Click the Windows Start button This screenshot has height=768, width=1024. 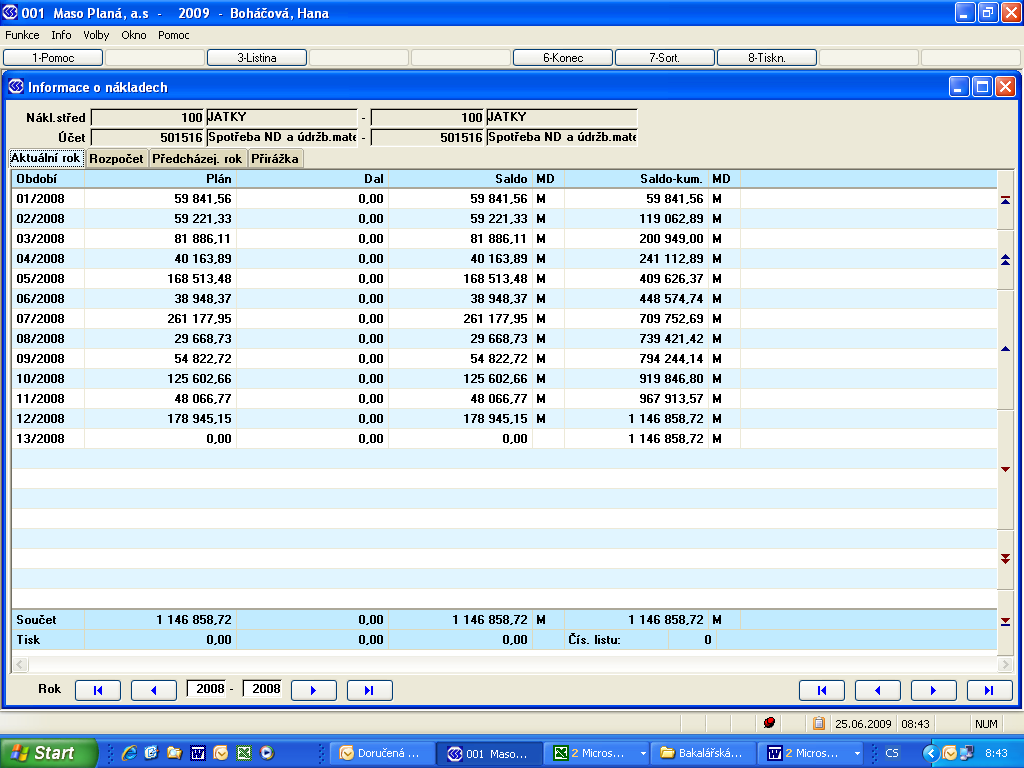48,753
